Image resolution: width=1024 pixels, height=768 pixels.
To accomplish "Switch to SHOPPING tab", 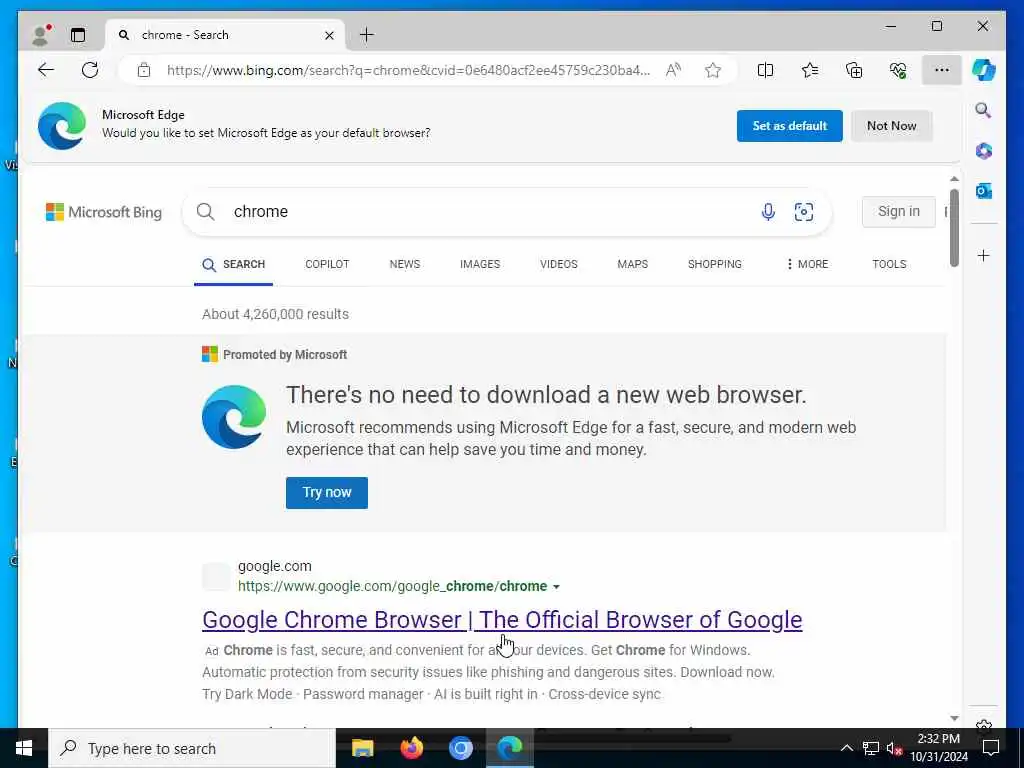I will (714, 264).
